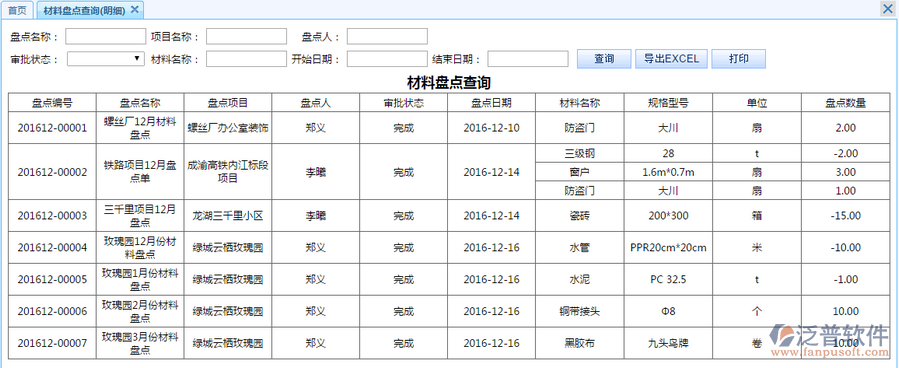Focus the 盘点名称 input field
This screenshot has width=899, height=368.
(x=106, y=37)
